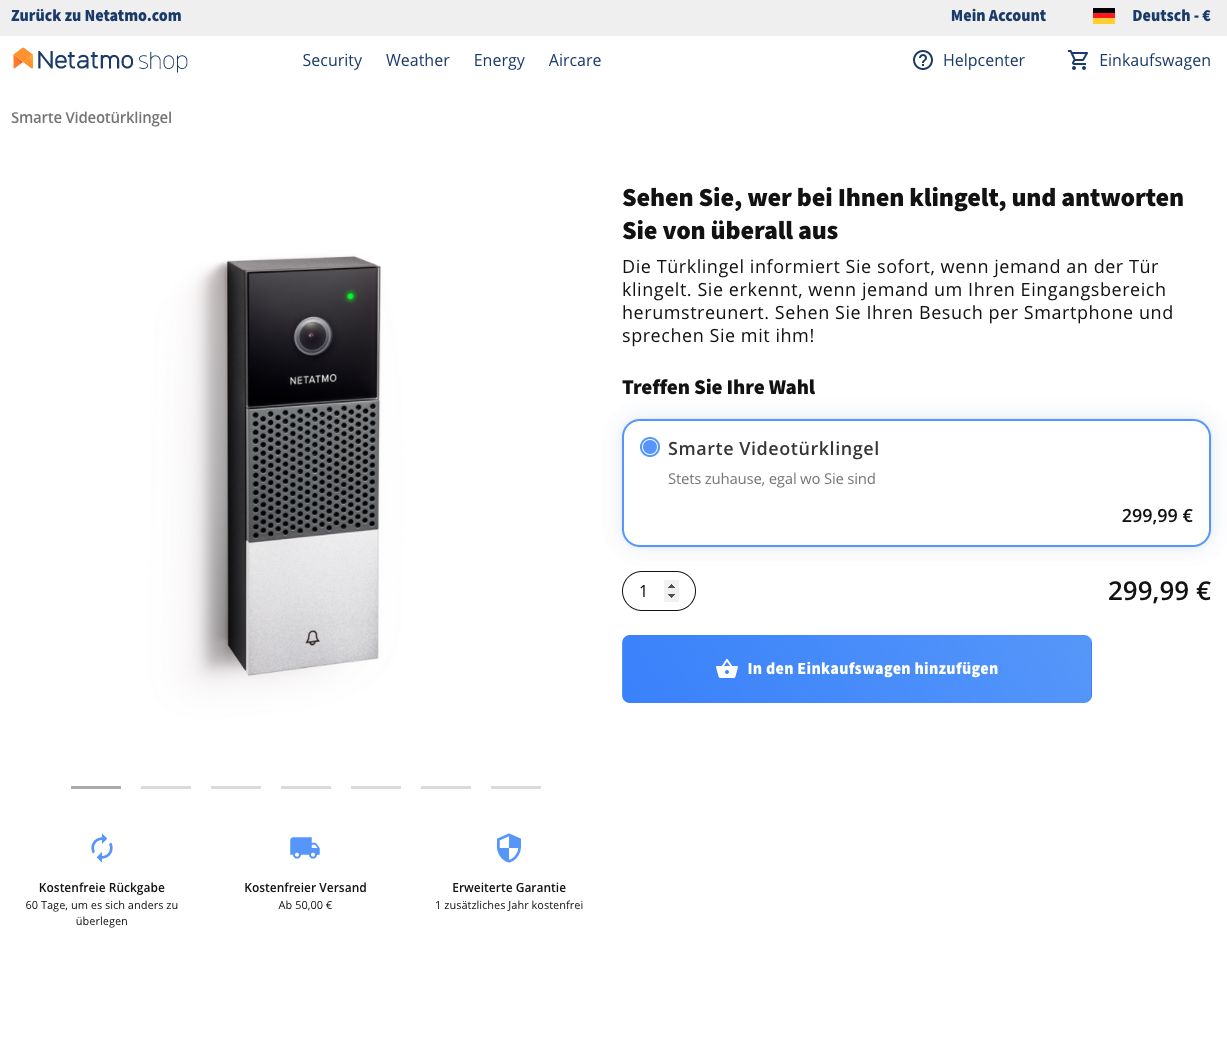Open the Security menu
Viewport: 1227px width, 1058px height.
point(332,60)
